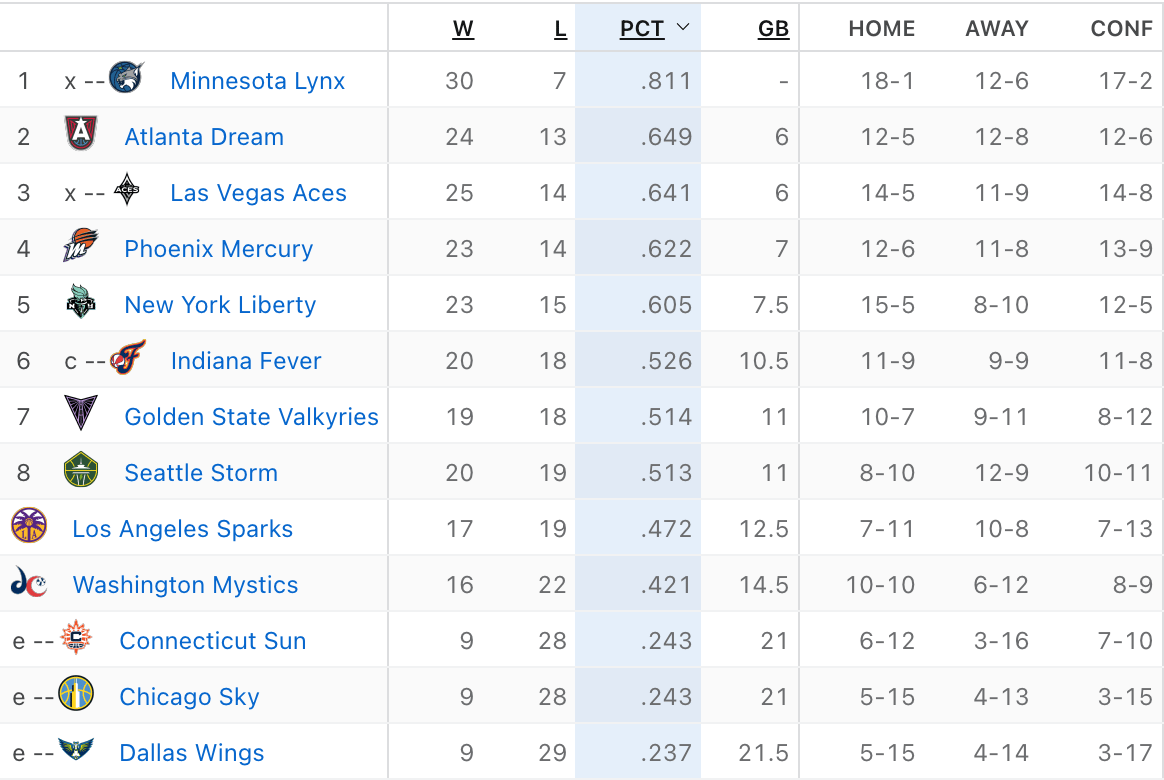Click the Las Vegas Aces logo
Image resolution: width=1164 pixels, height=780 pixels.
127,189
